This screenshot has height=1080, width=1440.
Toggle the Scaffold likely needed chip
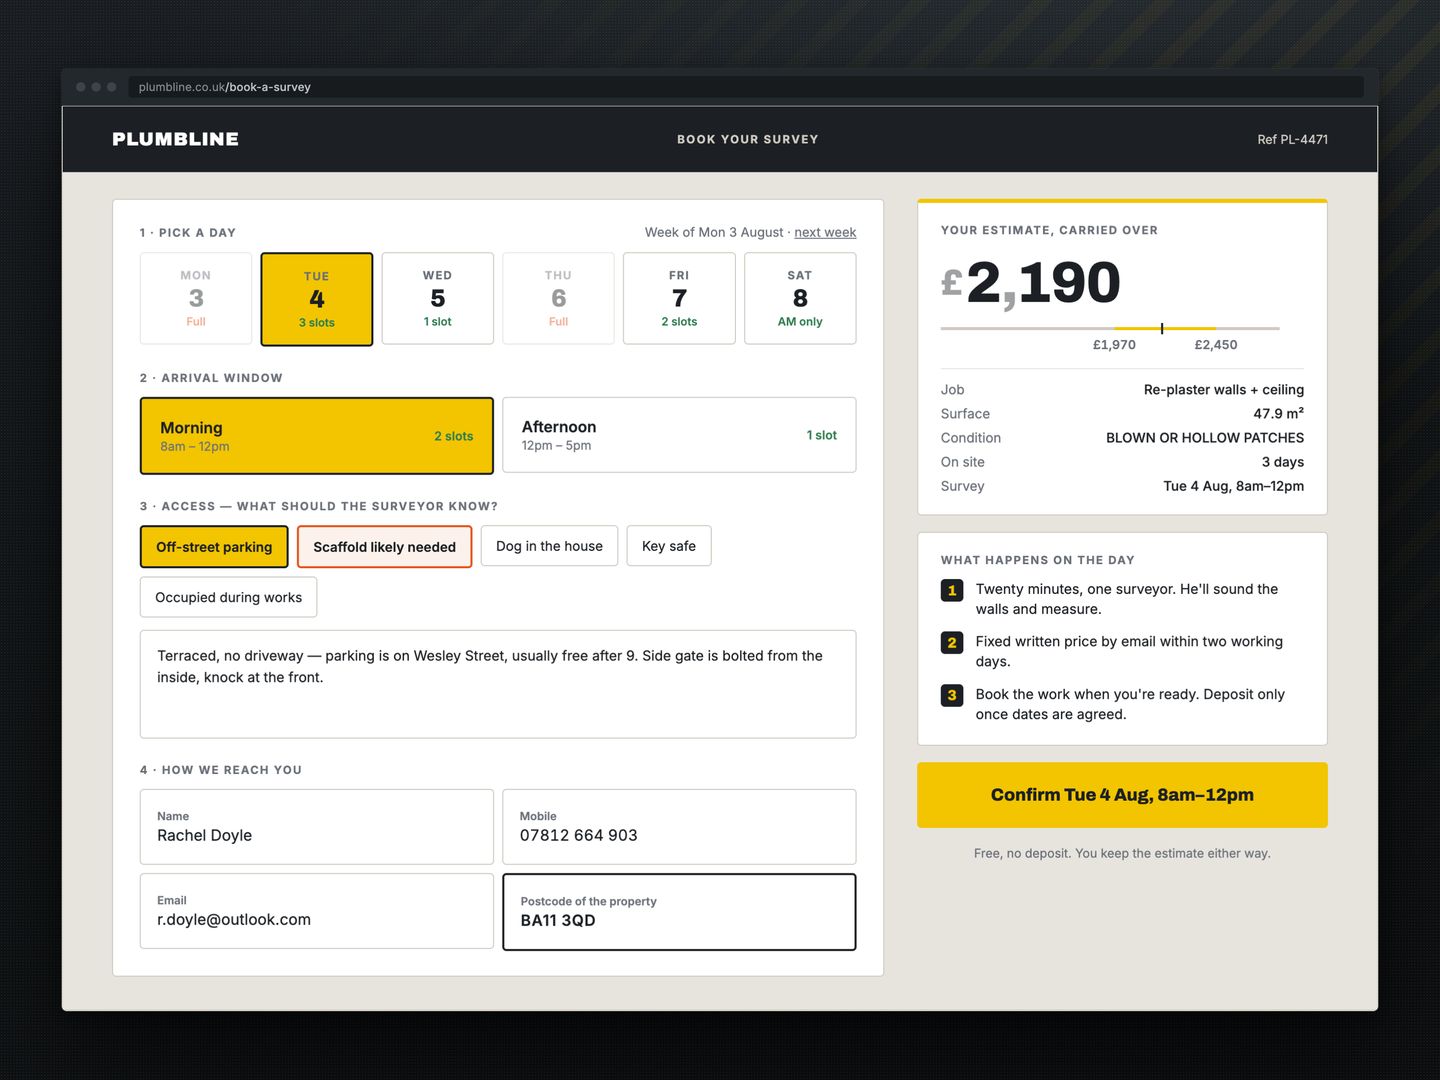385,547
